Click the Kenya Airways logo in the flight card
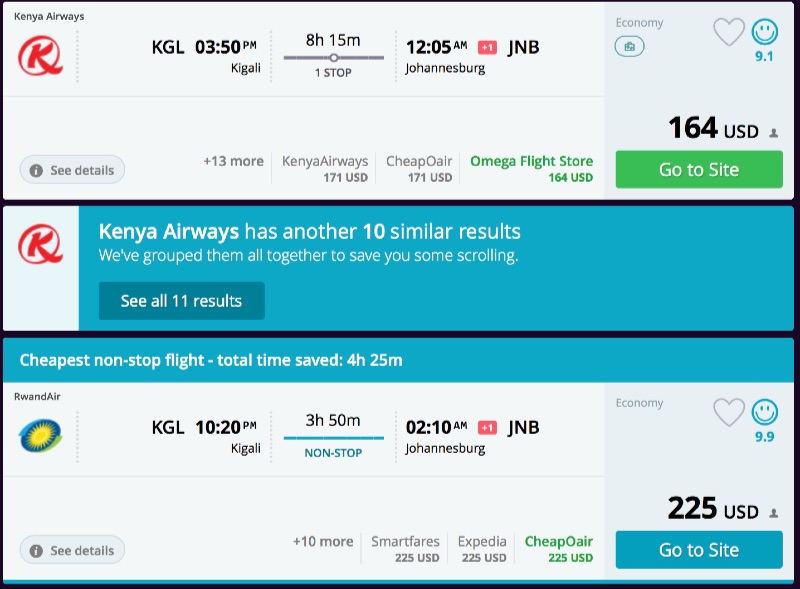This screenshot has height=589, width=800. pos(40,56)
